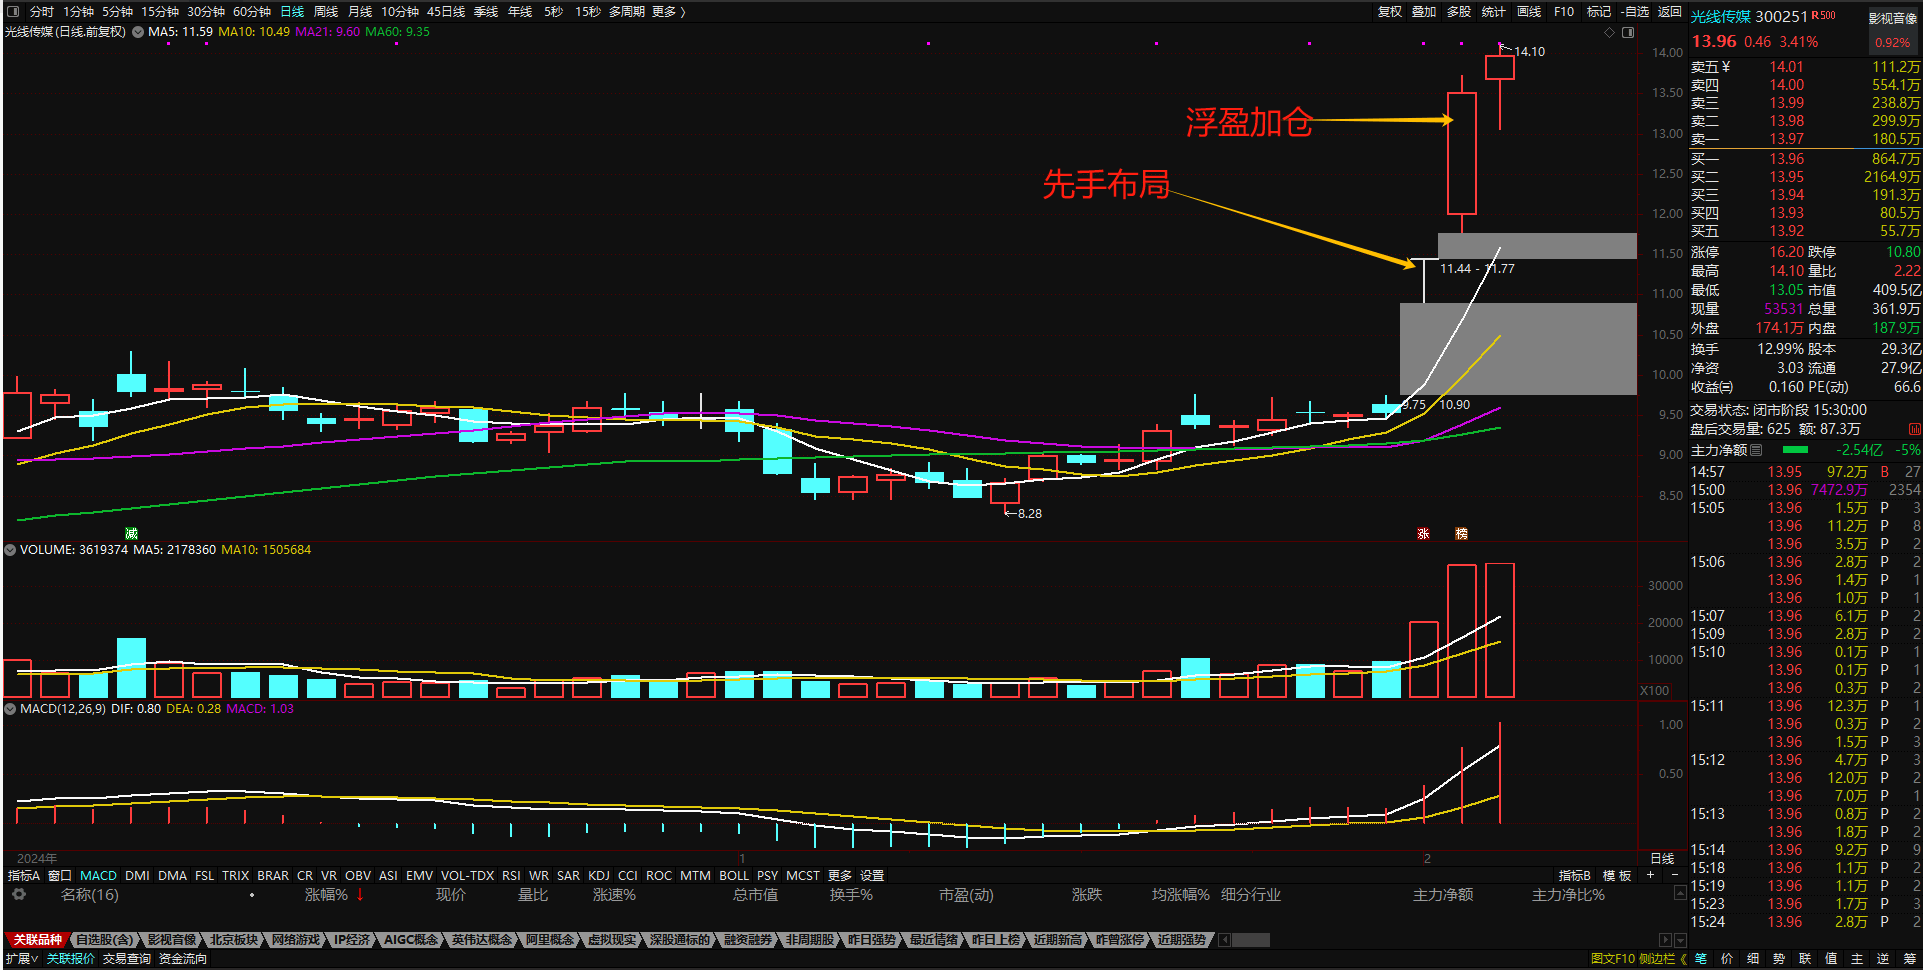The height and width of the screenshot is (970, 1923).
Task: Toggle 标记 marking mode
Action: click(x=1599, y=12)
